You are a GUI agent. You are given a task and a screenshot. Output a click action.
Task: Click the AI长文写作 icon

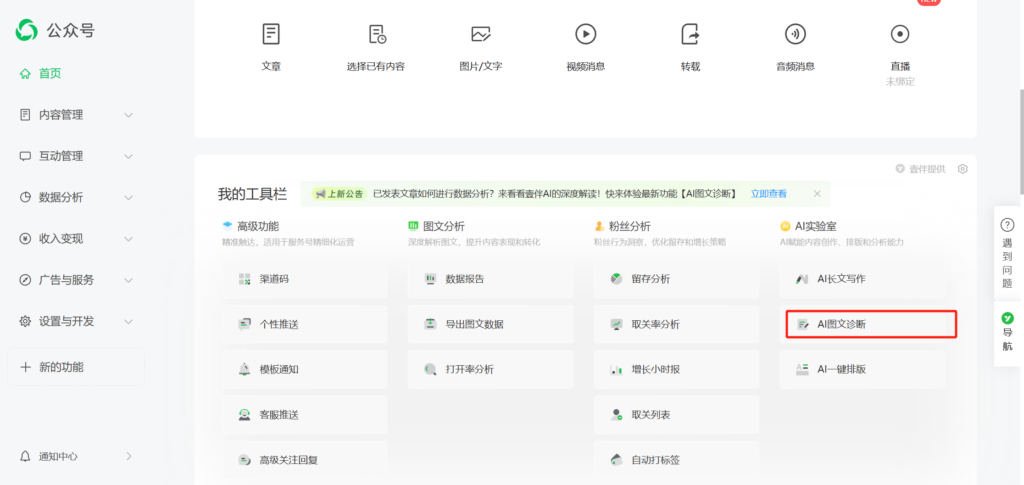(803, 279)
